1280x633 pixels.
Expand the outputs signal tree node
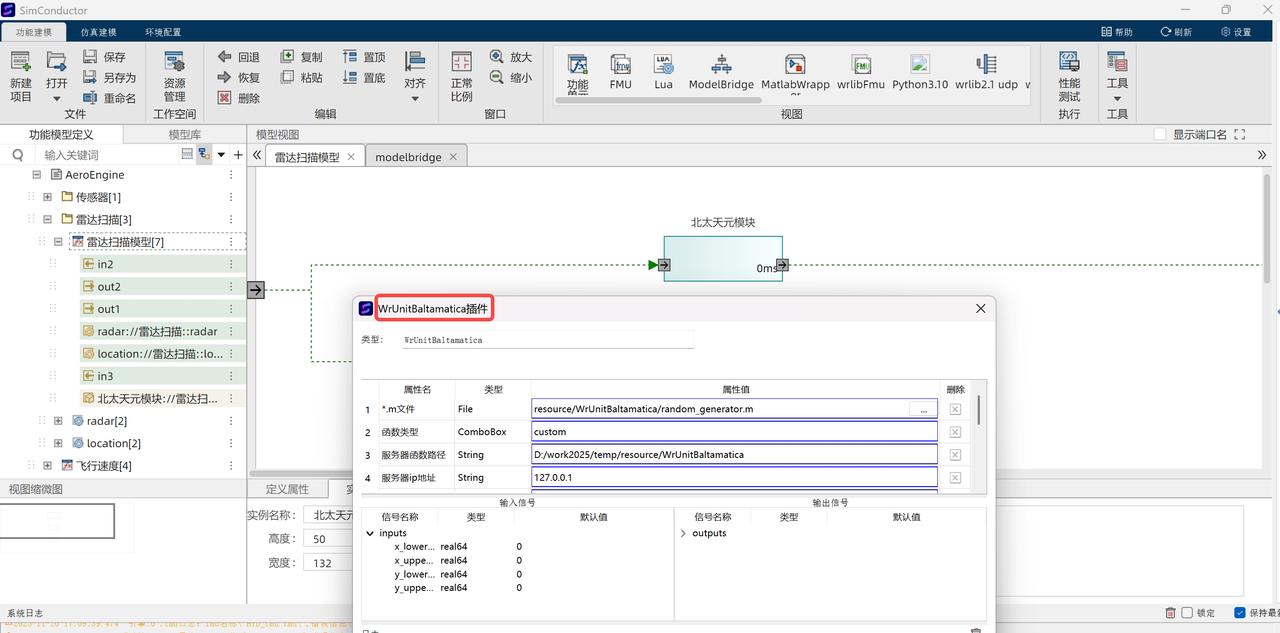(x=683, y=533)
